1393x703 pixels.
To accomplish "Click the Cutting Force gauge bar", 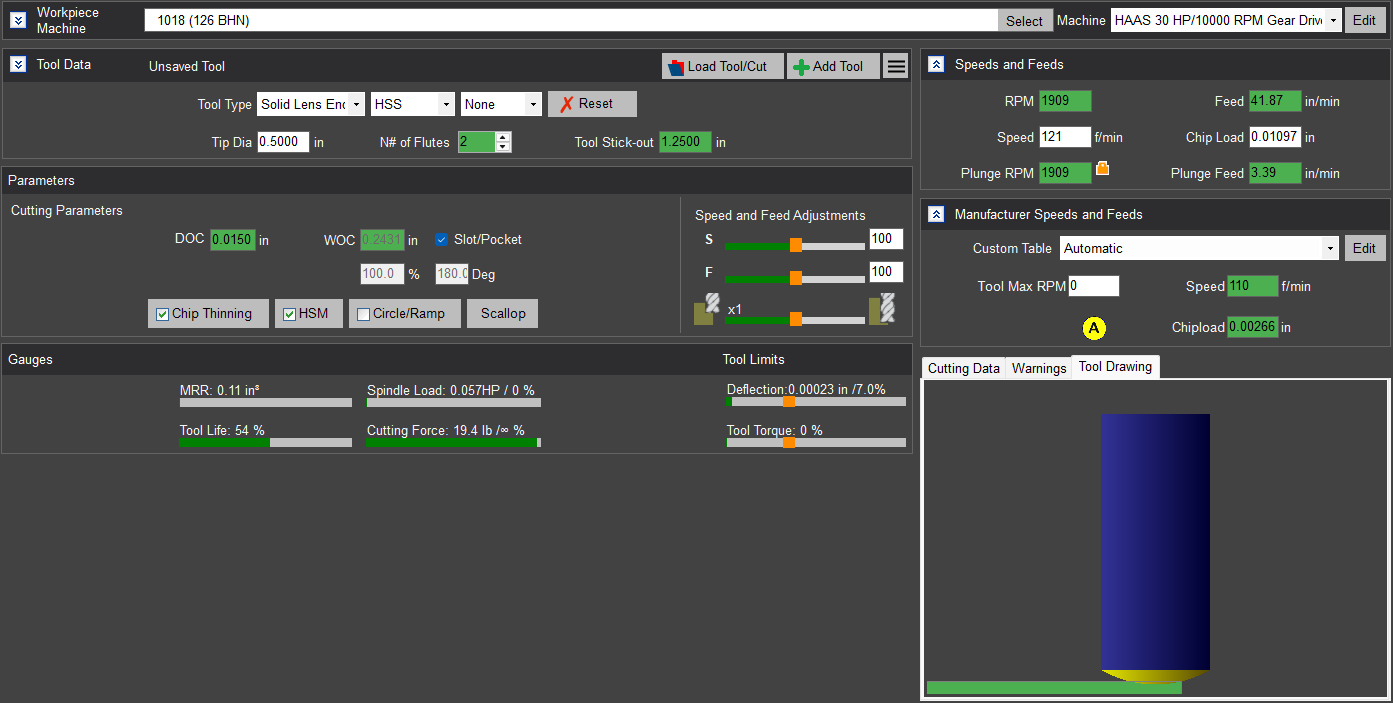I will [453, 442].
